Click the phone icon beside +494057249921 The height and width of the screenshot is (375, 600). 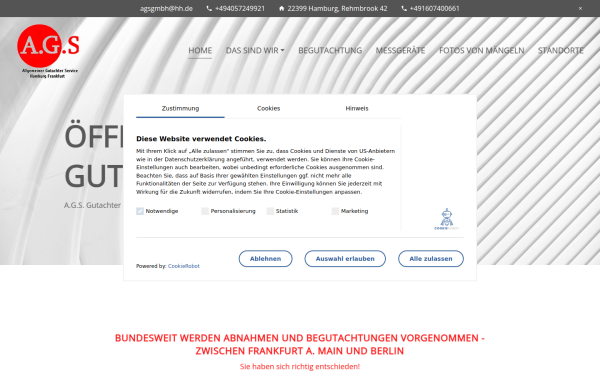pos(209,8)
